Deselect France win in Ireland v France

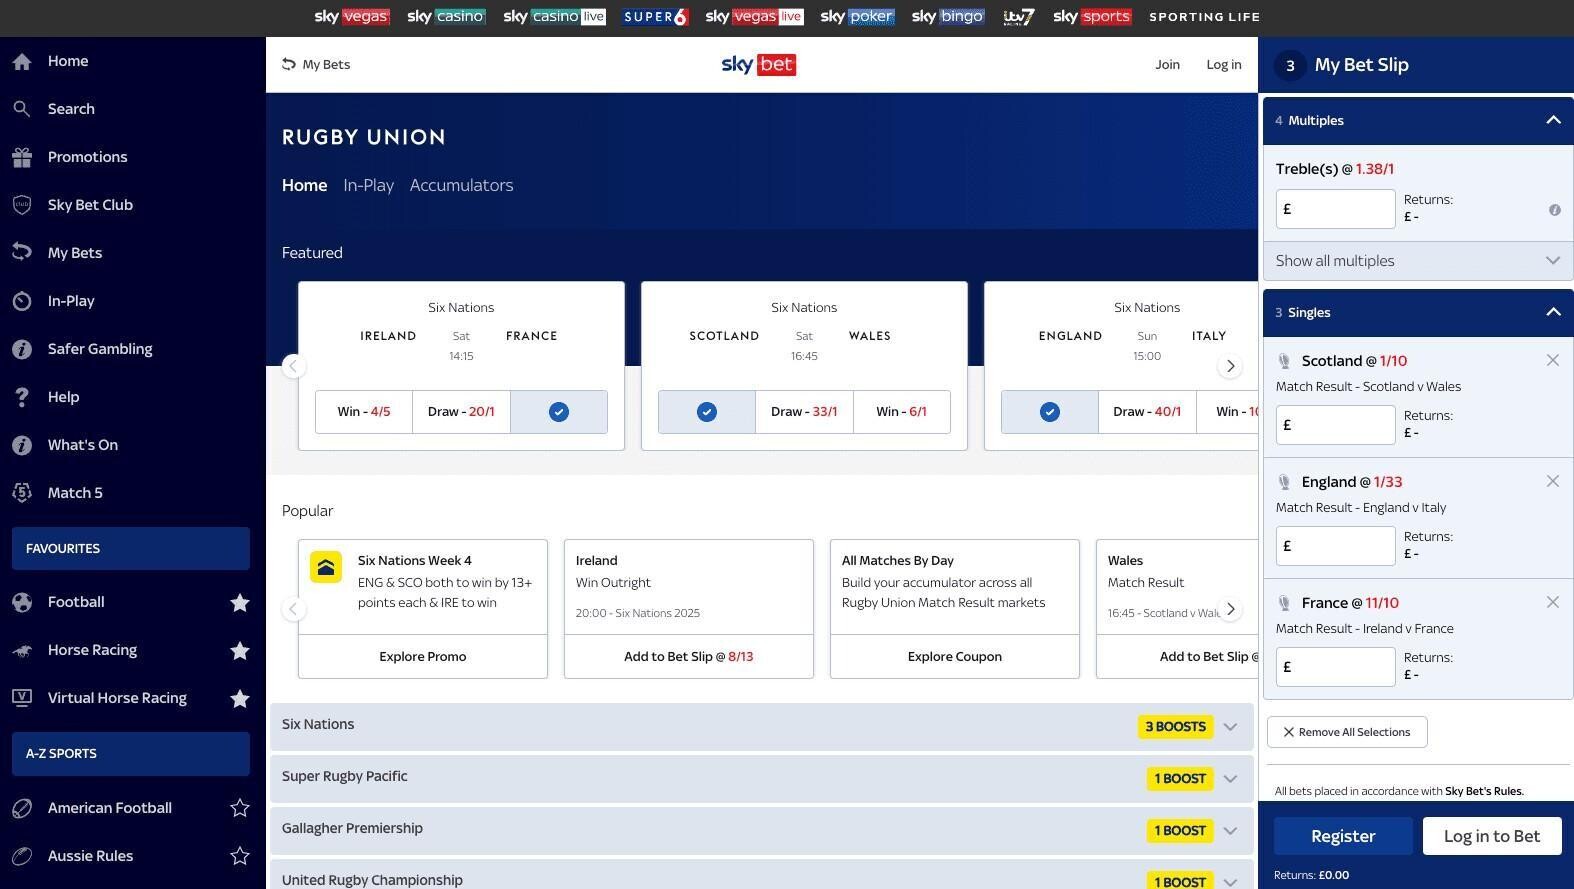click(559, 412)
